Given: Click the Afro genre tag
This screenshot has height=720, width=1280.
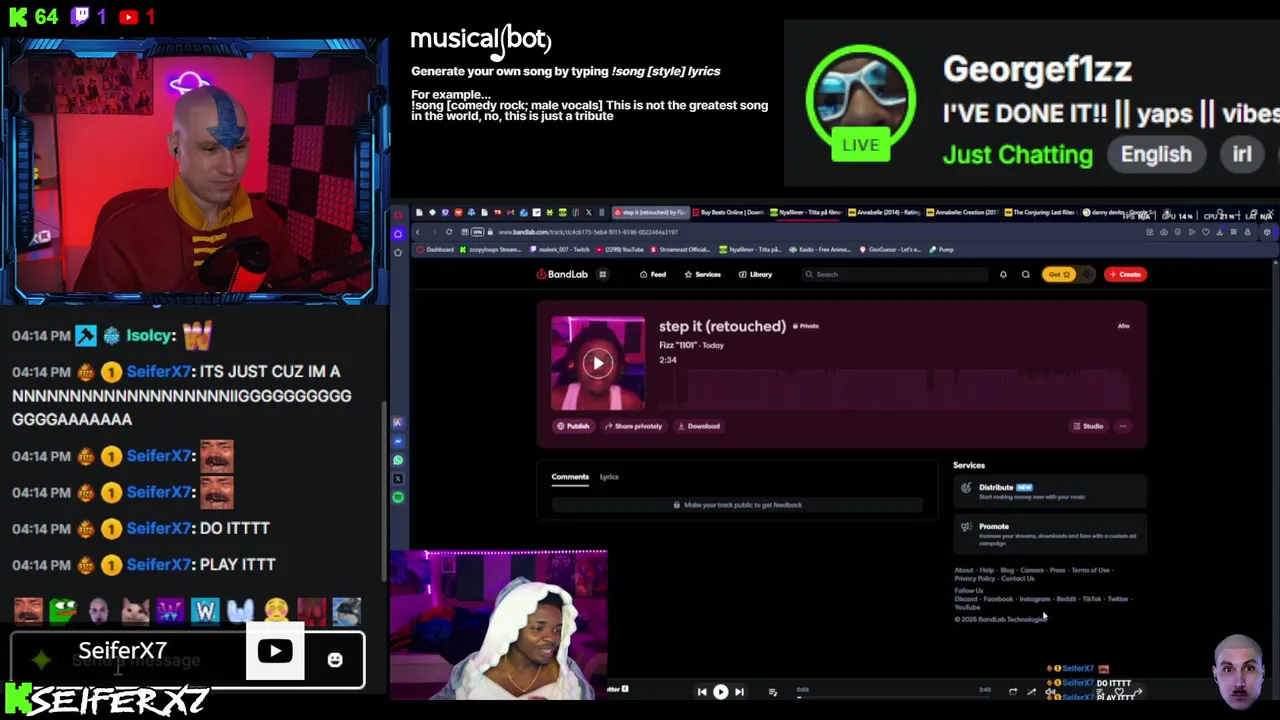Looking at the screenshot, I should 1123,326.
